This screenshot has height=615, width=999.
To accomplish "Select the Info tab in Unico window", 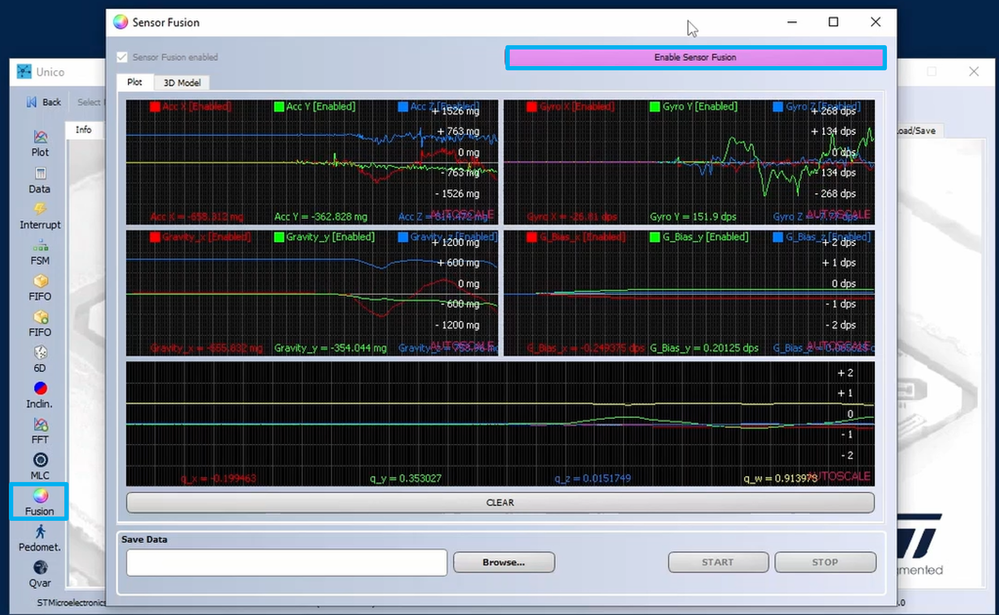I will [x=83, y=129].
